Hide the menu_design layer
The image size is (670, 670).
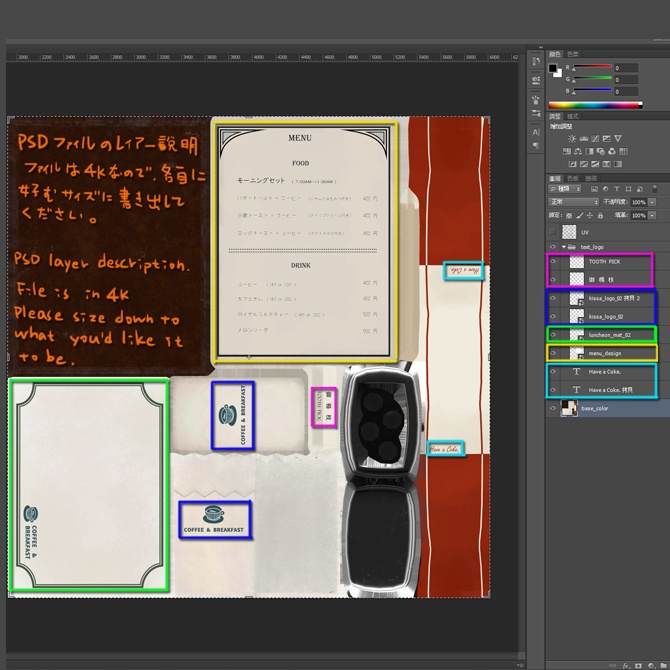point(552,353)
